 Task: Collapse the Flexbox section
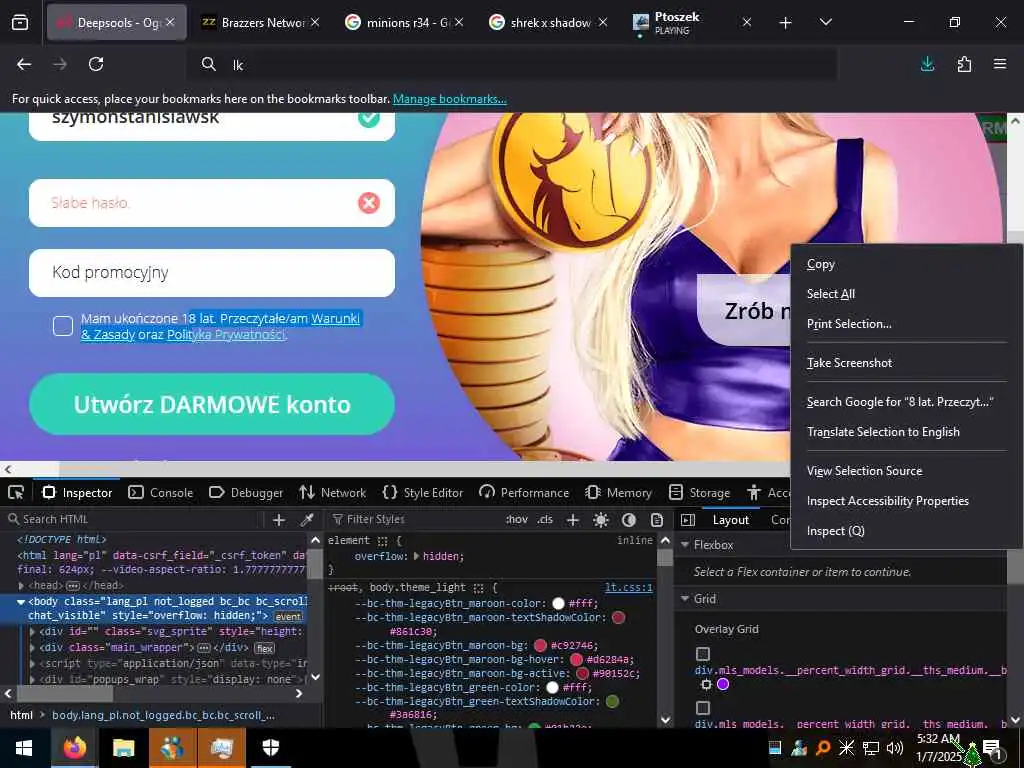coord(685,545)
